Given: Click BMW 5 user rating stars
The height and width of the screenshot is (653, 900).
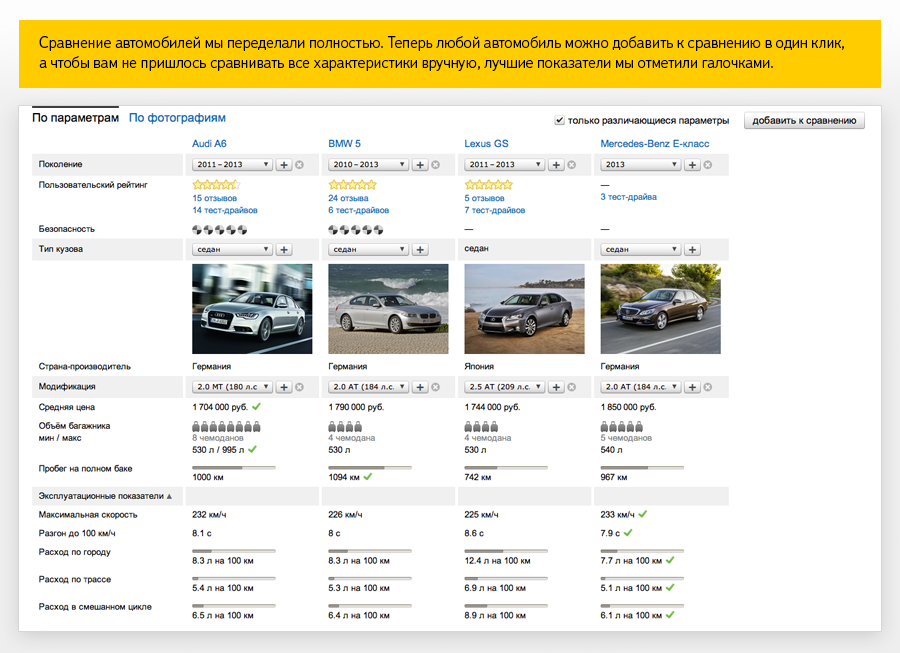Looking at the screenshot, I should 352,185.
